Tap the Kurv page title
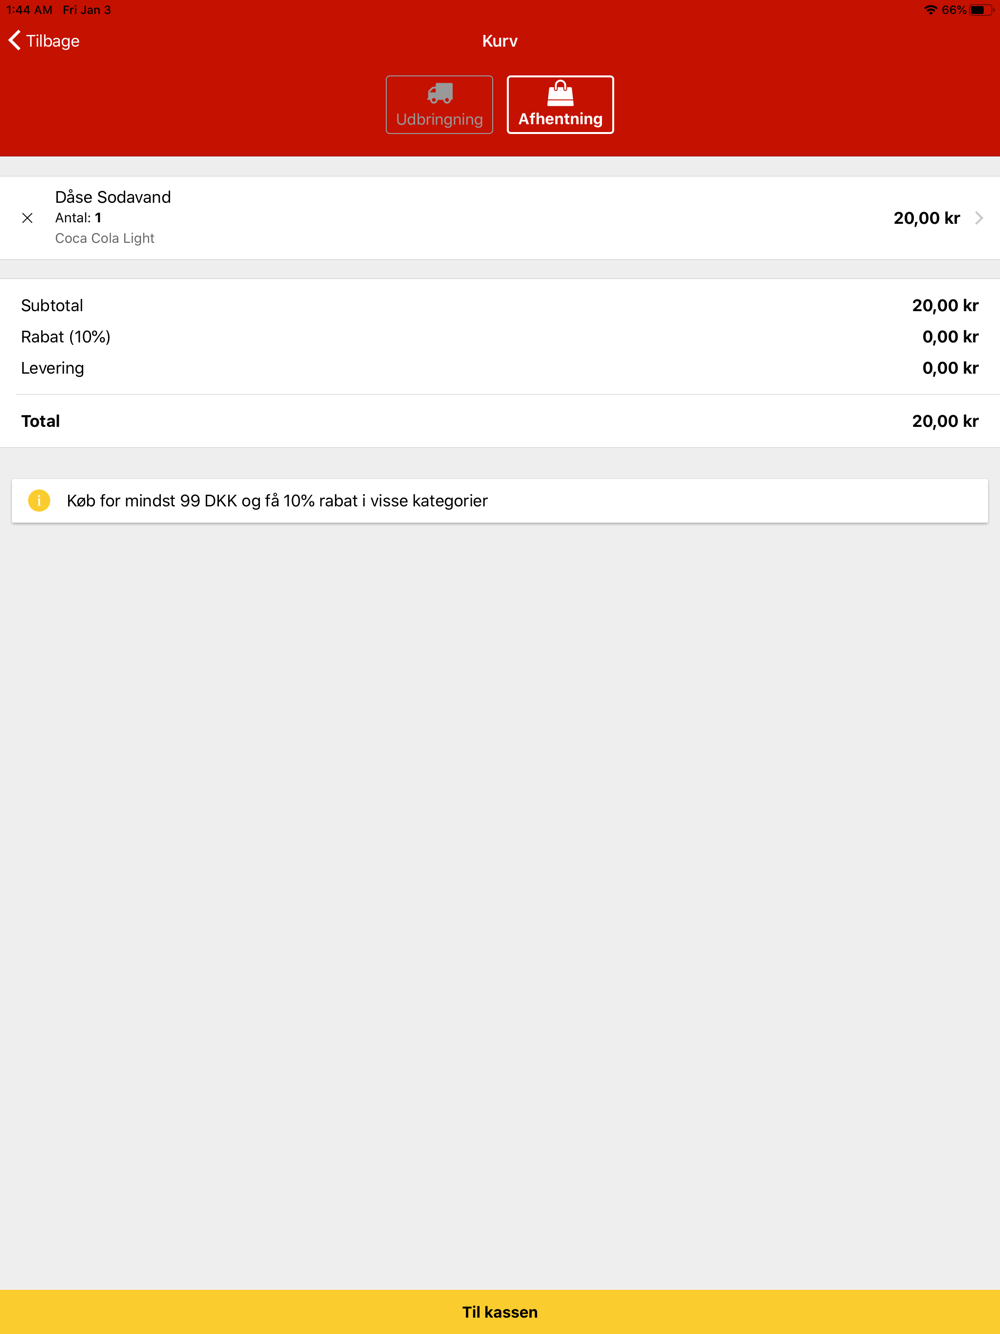Screen dimensions: 1000x1334 click(x=500, y=41)
